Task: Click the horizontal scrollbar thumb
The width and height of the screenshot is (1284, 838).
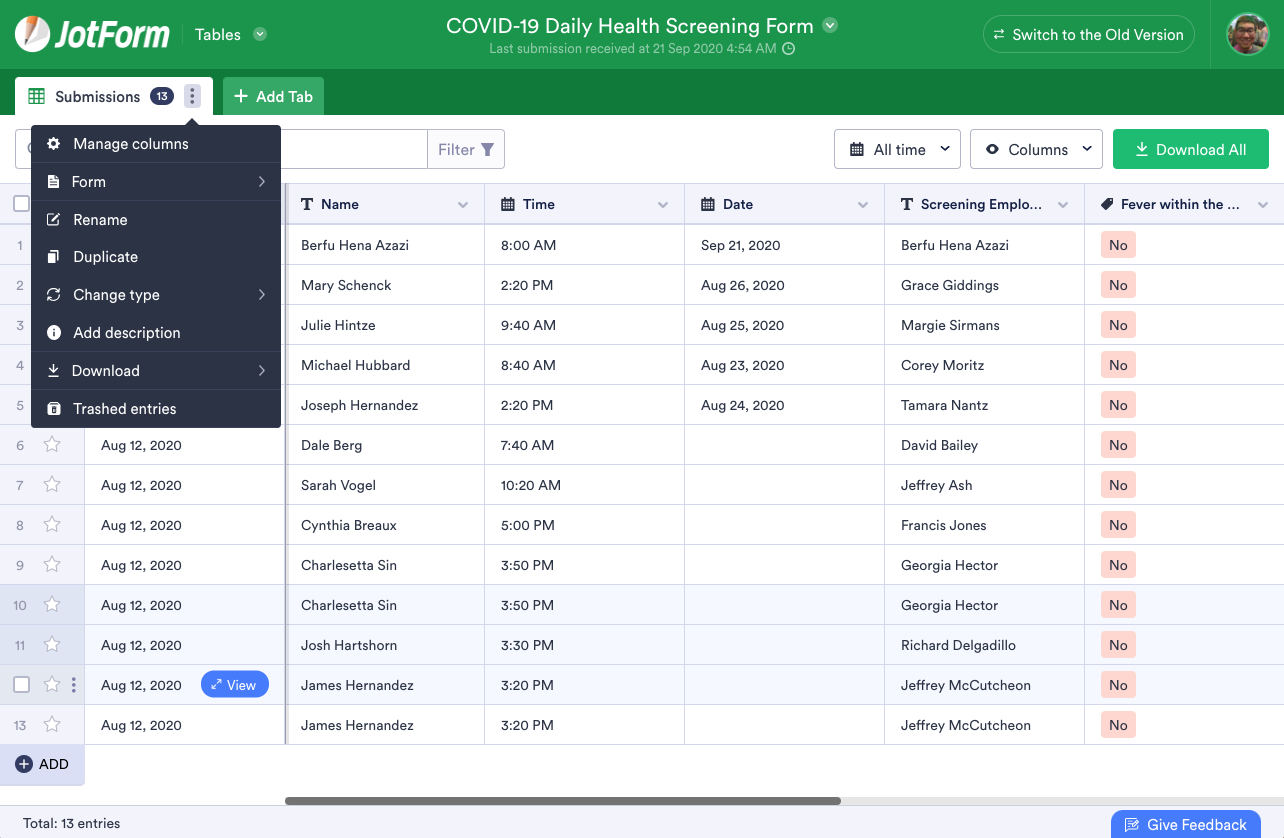Action: 563,800
